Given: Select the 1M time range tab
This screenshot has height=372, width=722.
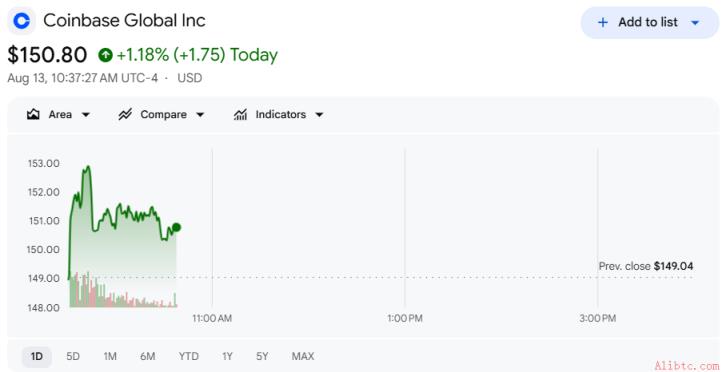Looking at the screenshot, I should point(110,356).
